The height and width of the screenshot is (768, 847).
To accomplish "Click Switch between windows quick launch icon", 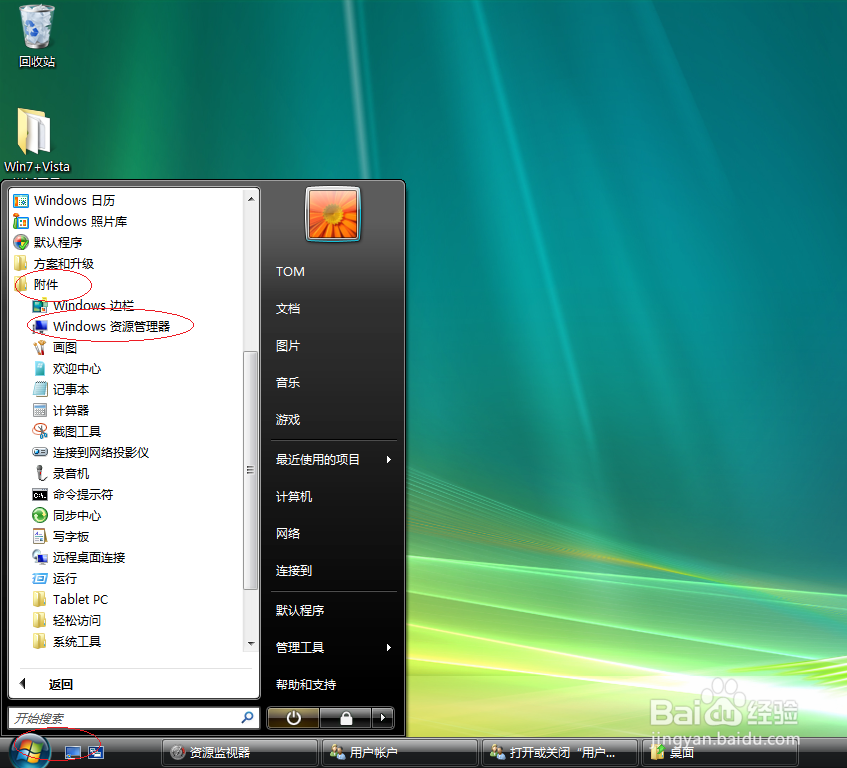I will [96, 752].
